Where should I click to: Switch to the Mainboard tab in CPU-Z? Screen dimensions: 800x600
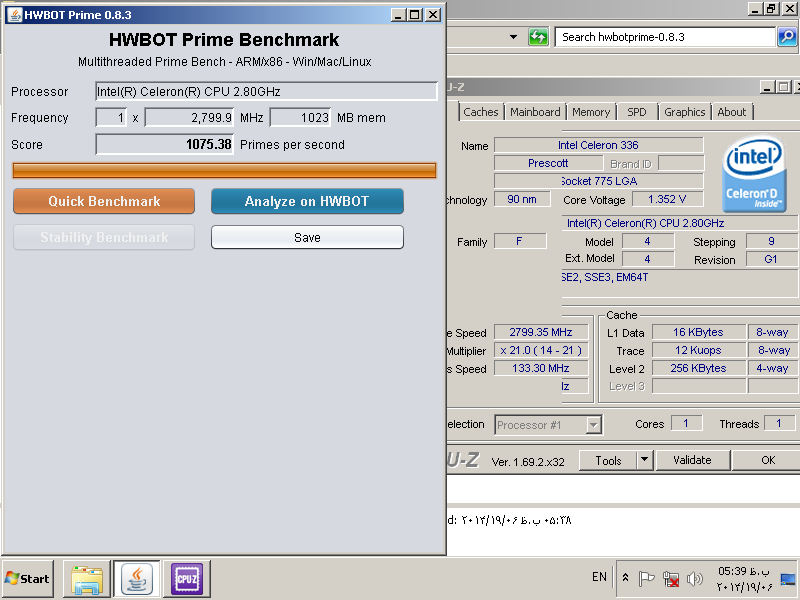coord(535,112)
